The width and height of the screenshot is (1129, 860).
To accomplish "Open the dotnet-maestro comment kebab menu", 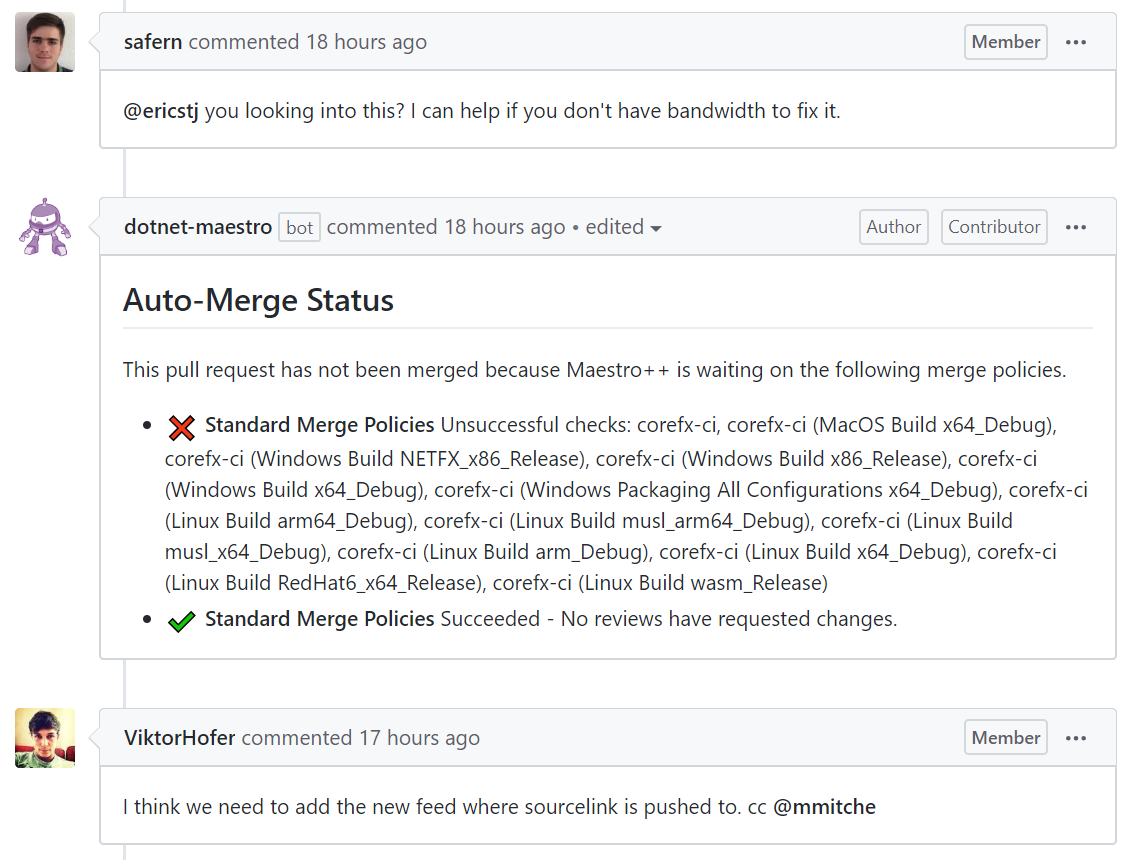I will click(x=1076, y=227).
